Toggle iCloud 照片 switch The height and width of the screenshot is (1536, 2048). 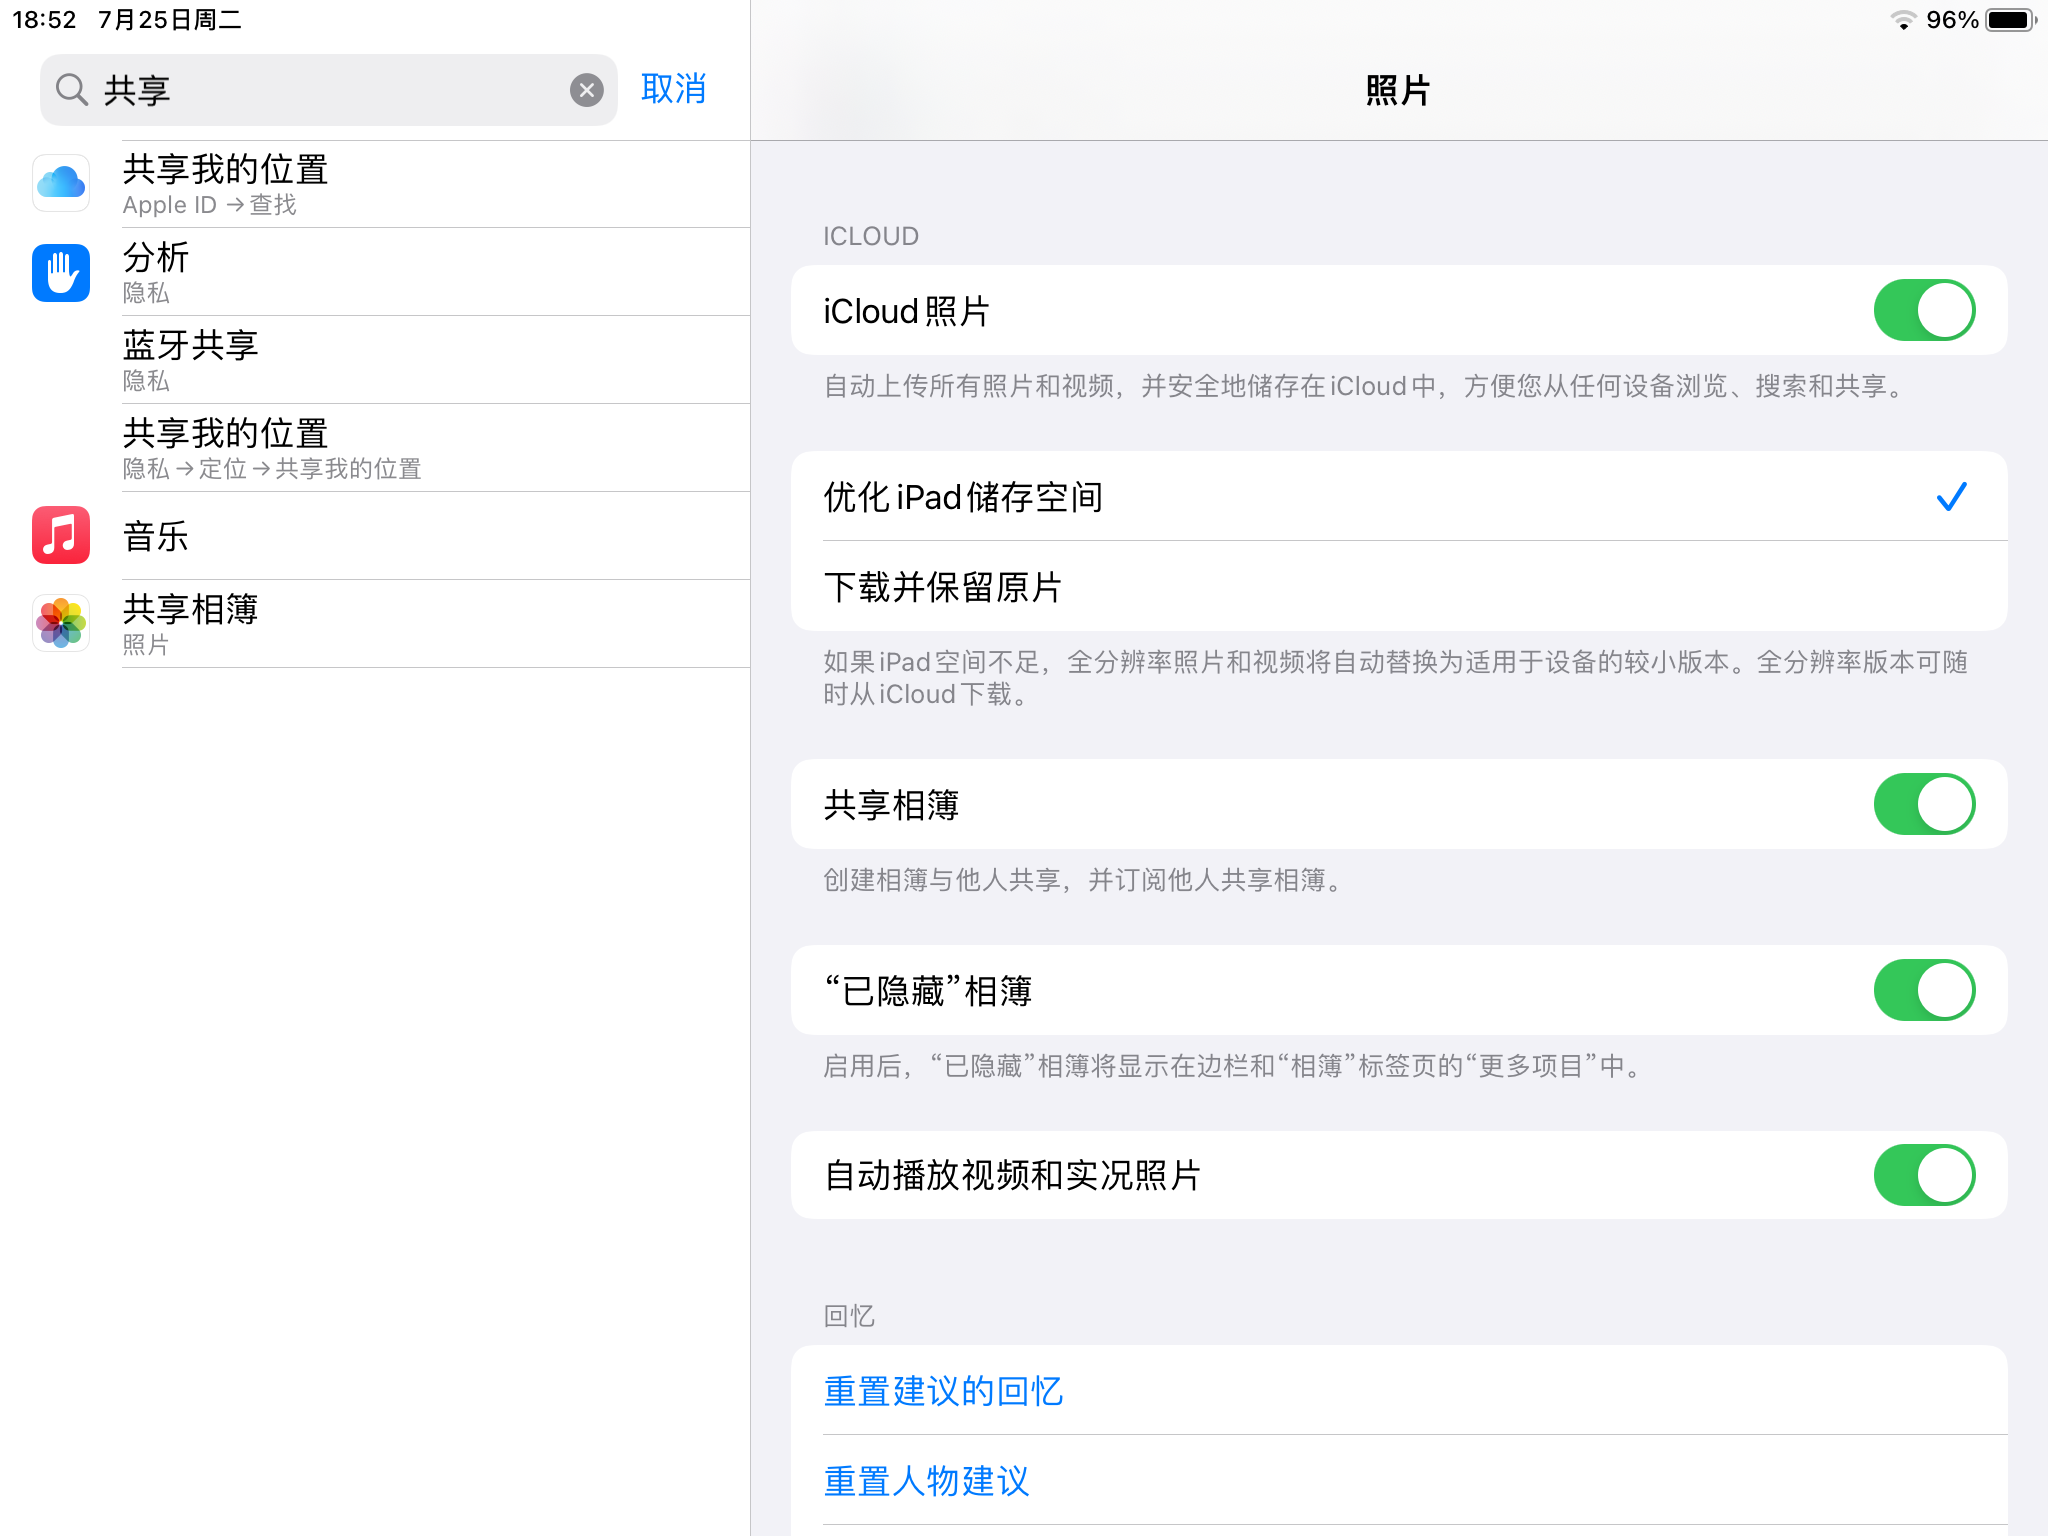1924,310
